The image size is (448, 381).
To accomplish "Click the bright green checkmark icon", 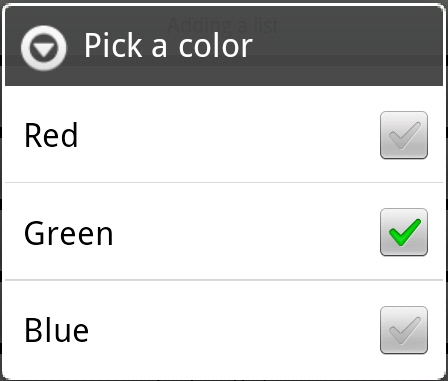I will [x=405, y=233].
